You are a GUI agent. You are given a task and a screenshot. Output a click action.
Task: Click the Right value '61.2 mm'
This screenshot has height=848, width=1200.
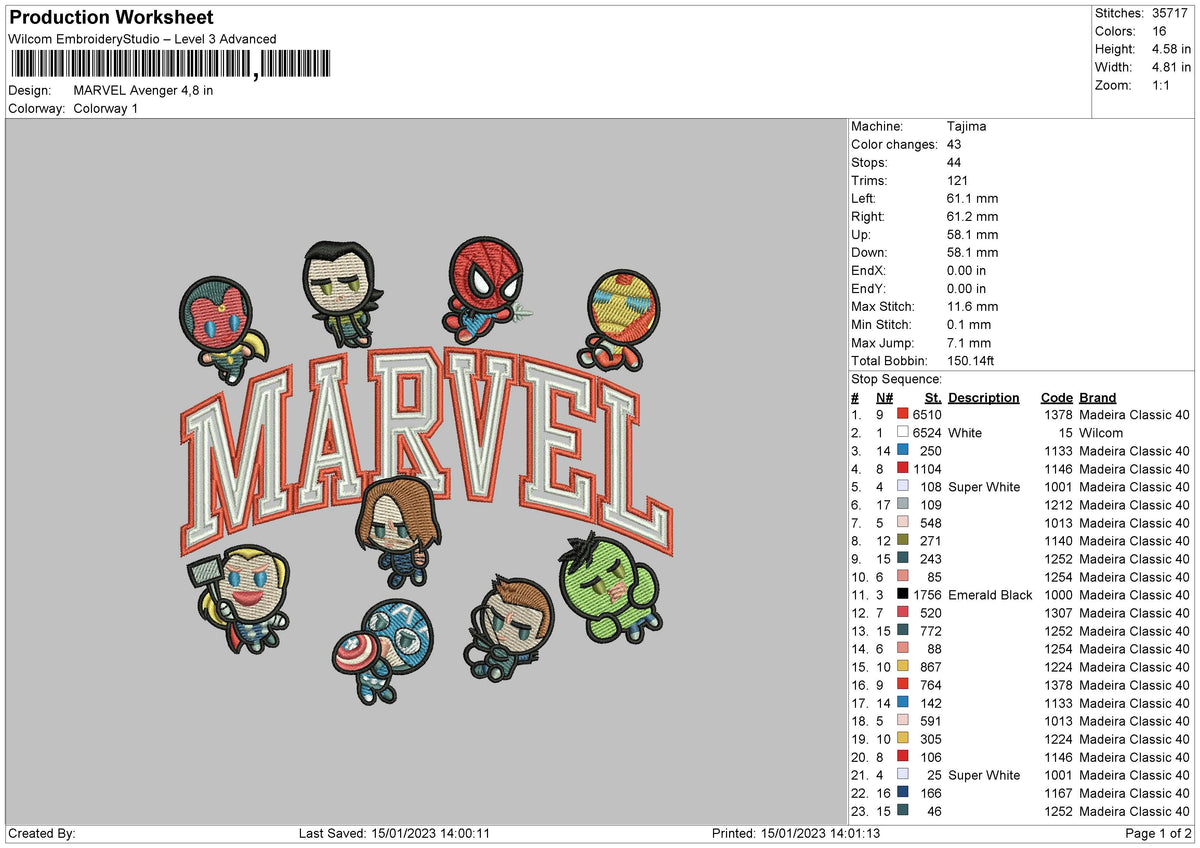(x=972, y=216)
